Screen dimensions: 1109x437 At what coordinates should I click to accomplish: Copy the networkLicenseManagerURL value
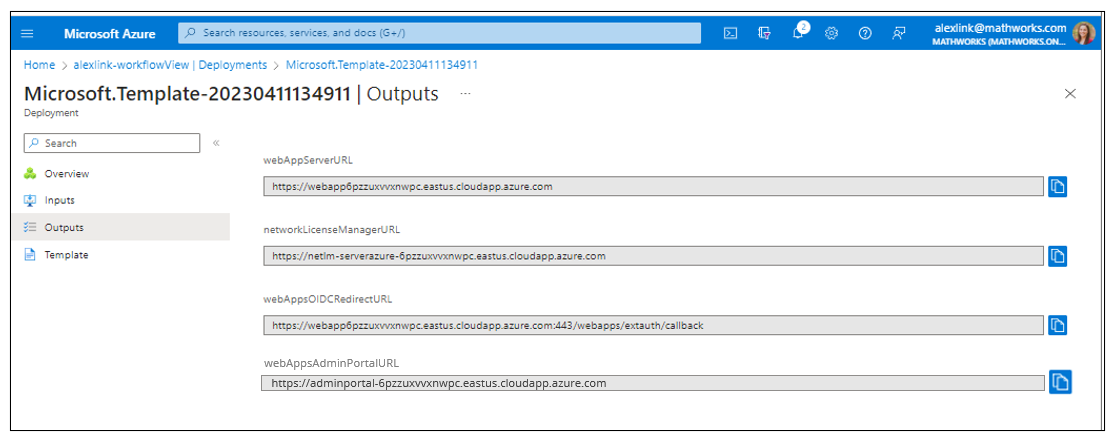coord(1057,256)
